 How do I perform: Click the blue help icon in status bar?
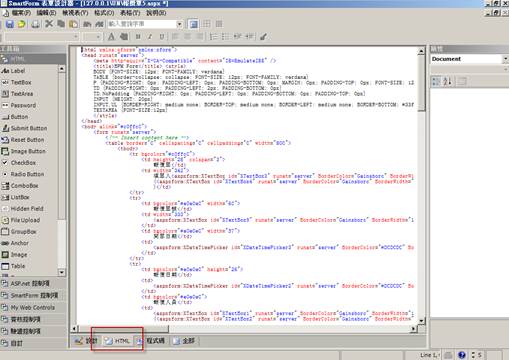coord(462,355)
